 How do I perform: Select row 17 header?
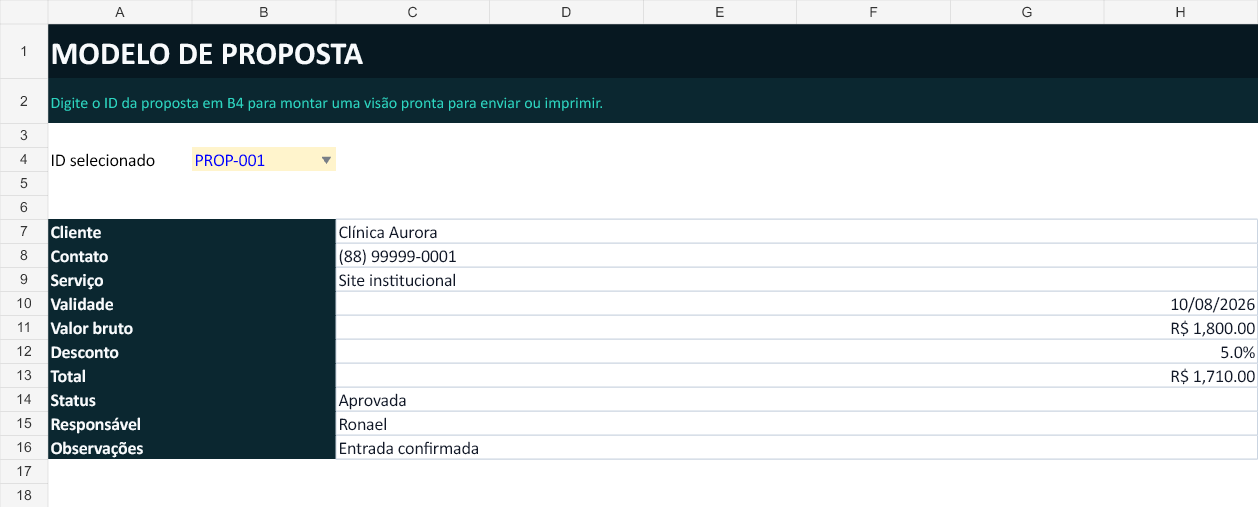click(24, 471)
